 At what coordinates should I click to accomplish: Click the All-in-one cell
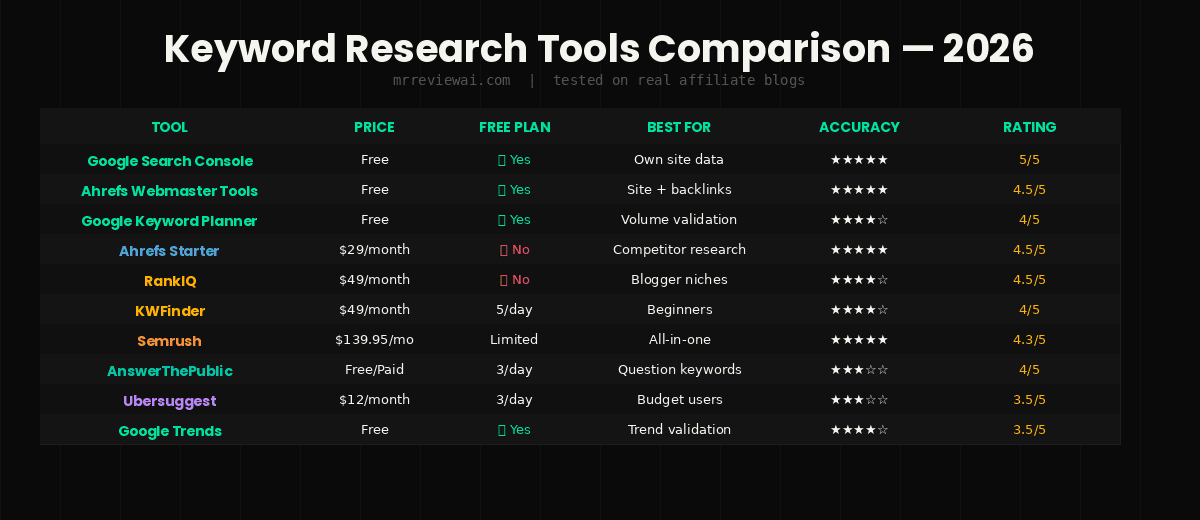pyautogui.click(x=679, y=340)
